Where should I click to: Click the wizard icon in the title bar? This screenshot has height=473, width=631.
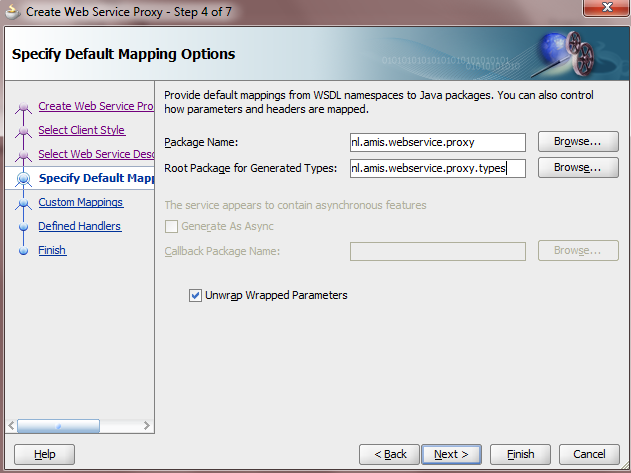[x=13, y=12]
